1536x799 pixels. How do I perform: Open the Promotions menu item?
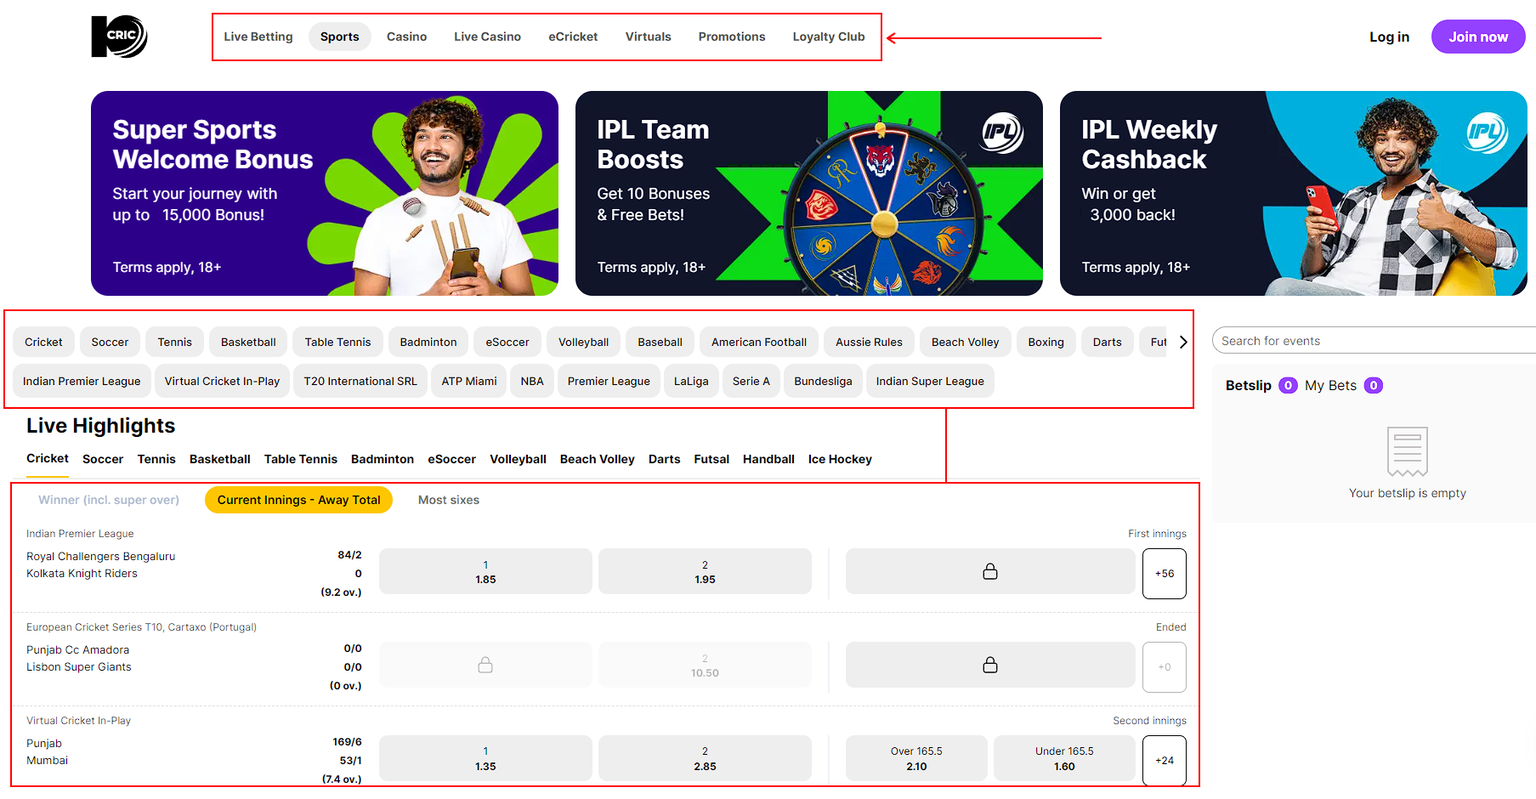click(731, 37)
